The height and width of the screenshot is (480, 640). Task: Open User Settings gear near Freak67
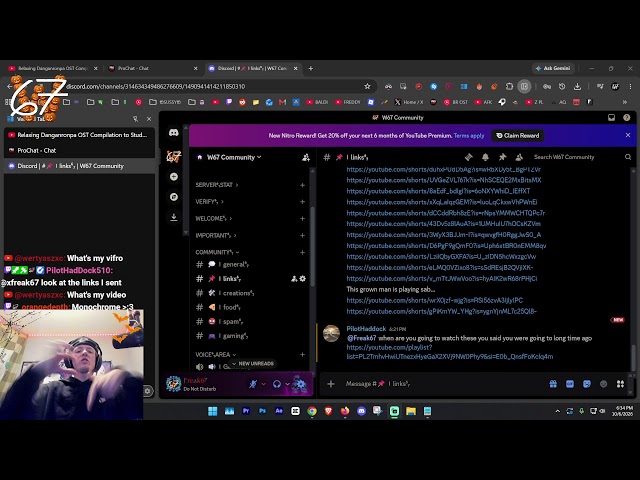point(300,384)
